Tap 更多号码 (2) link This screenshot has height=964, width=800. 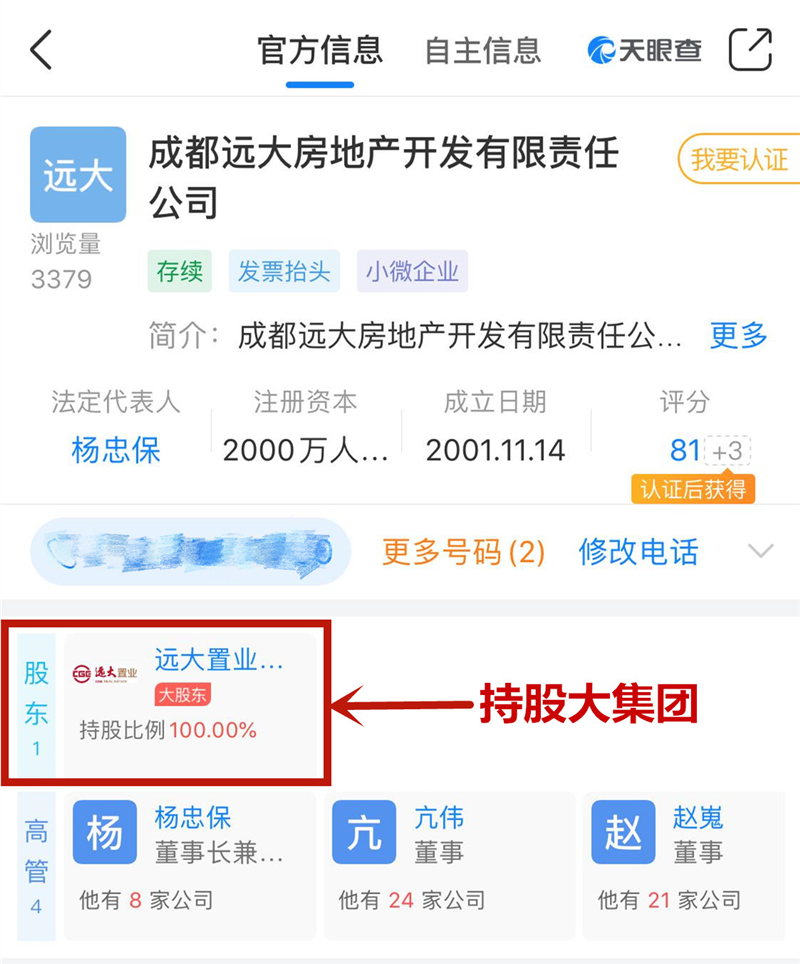[463, 551]
